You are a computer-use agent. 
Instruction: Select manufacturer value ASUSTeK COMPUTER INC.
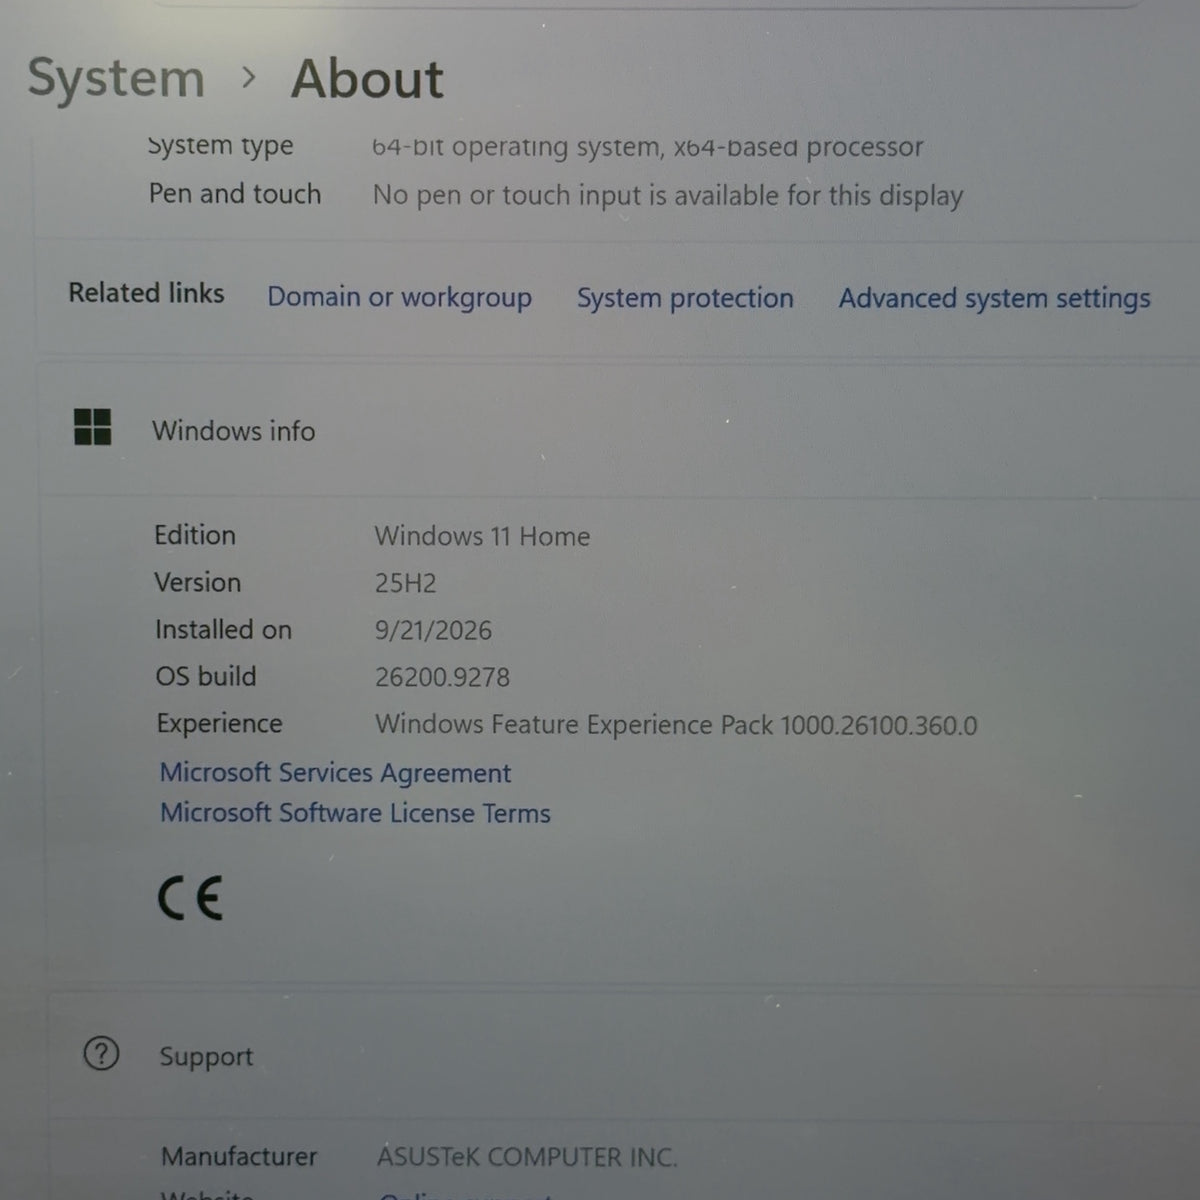point(527,1157)
